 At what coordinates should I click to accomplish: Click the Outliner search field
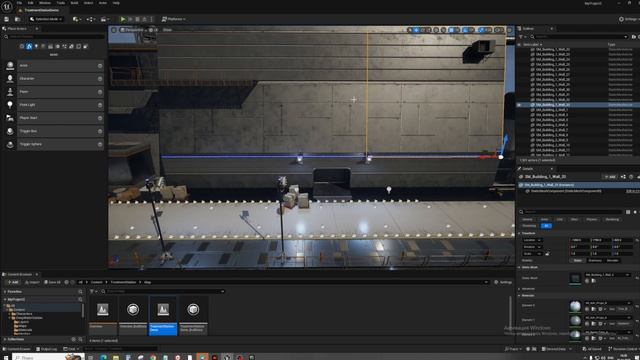(579, 37)
